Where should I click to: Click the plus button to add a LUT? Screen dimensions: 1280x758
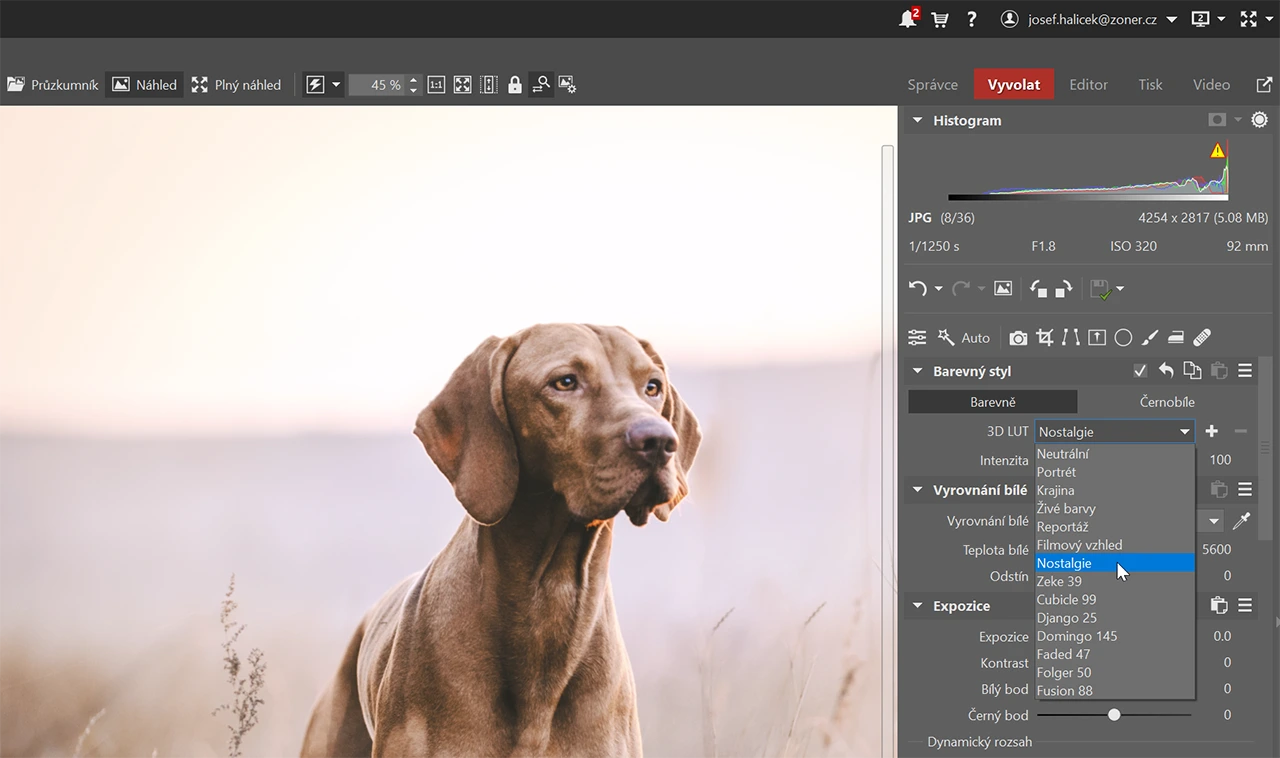[1211, 431]
